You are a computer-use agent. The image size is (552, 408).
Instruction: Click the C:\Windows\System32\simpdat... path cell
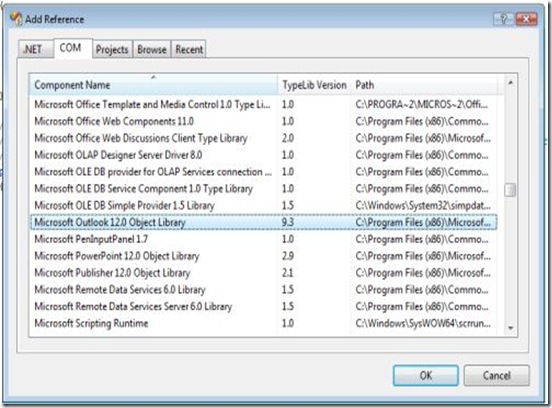click(423, 206)
